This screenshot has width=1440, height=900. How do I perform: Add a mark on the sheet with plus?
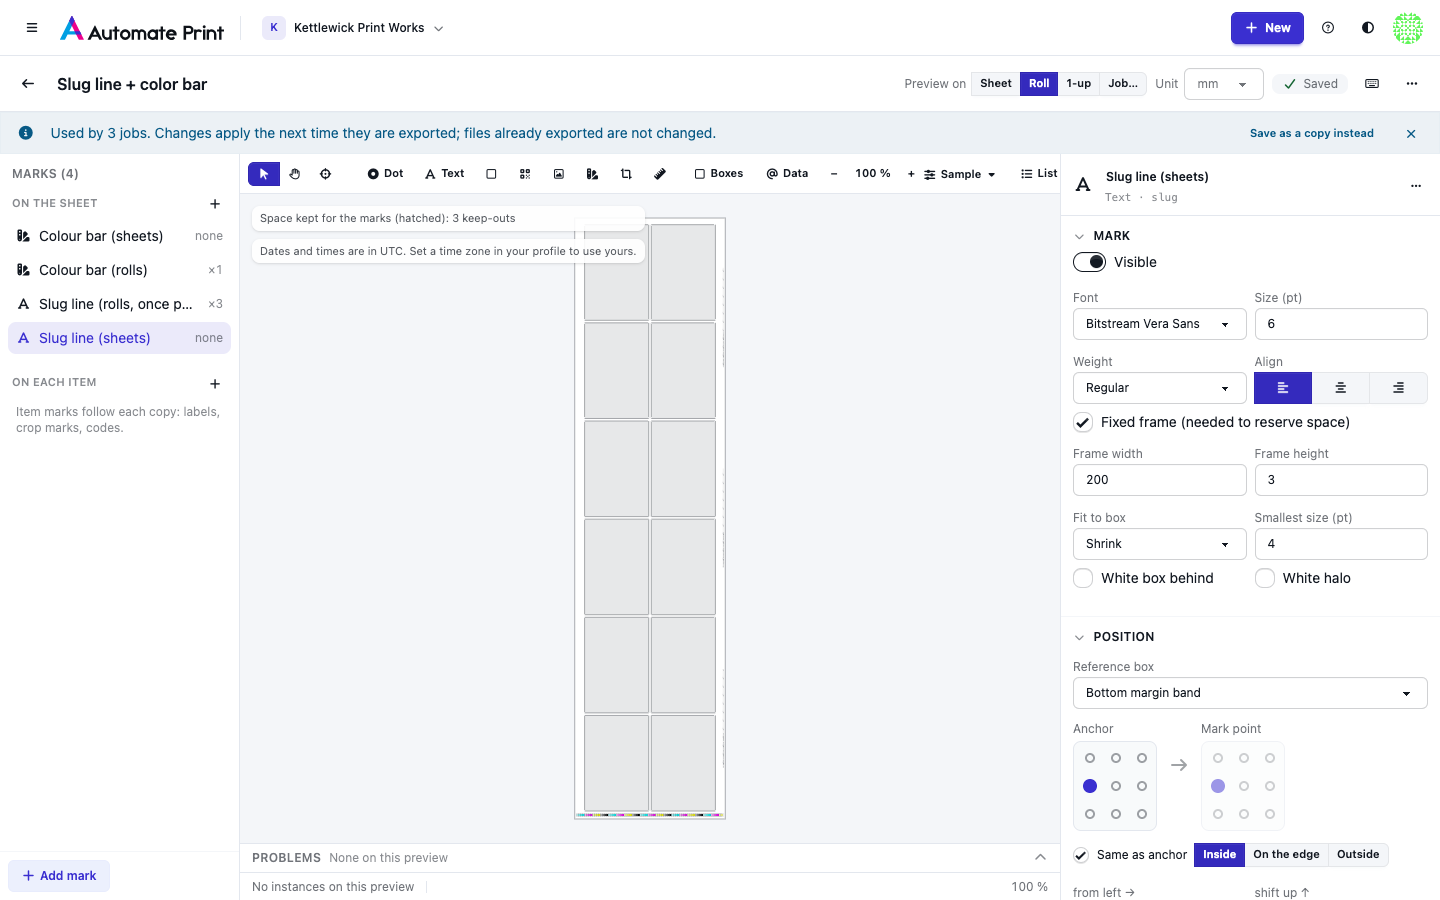point(215,204)
